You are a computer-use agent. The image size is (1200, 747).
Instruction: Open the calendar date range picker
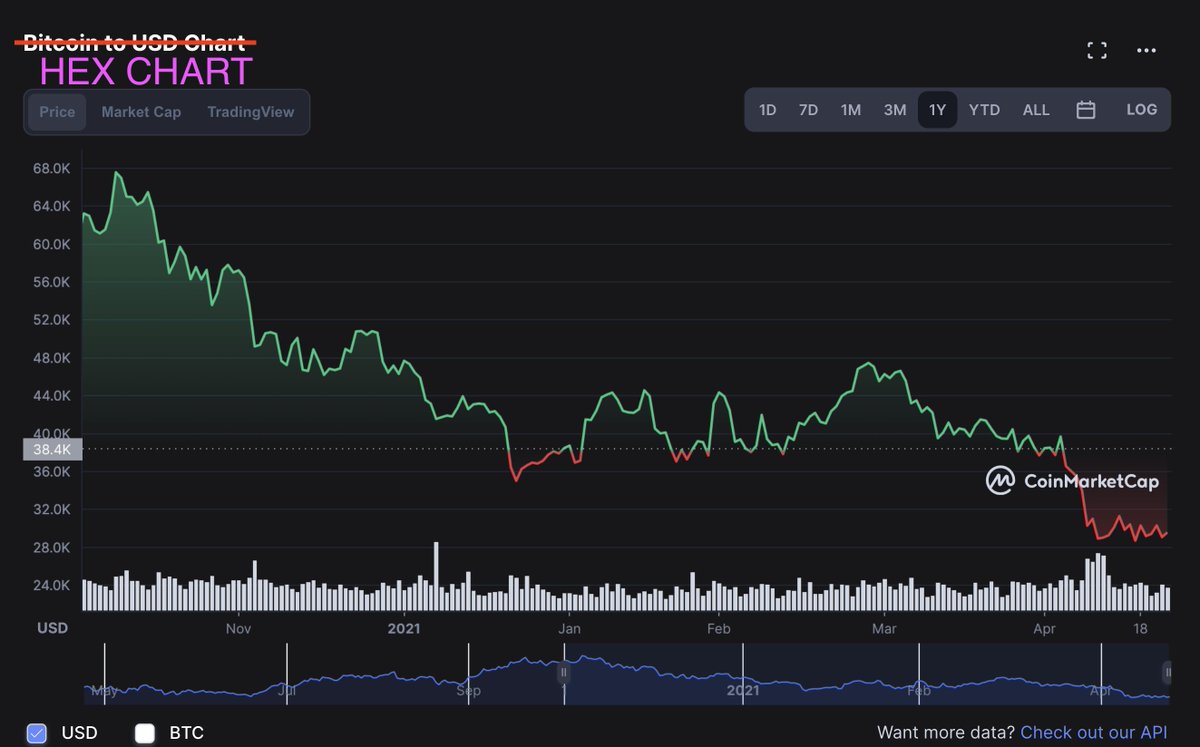(x=1086, y=110)
